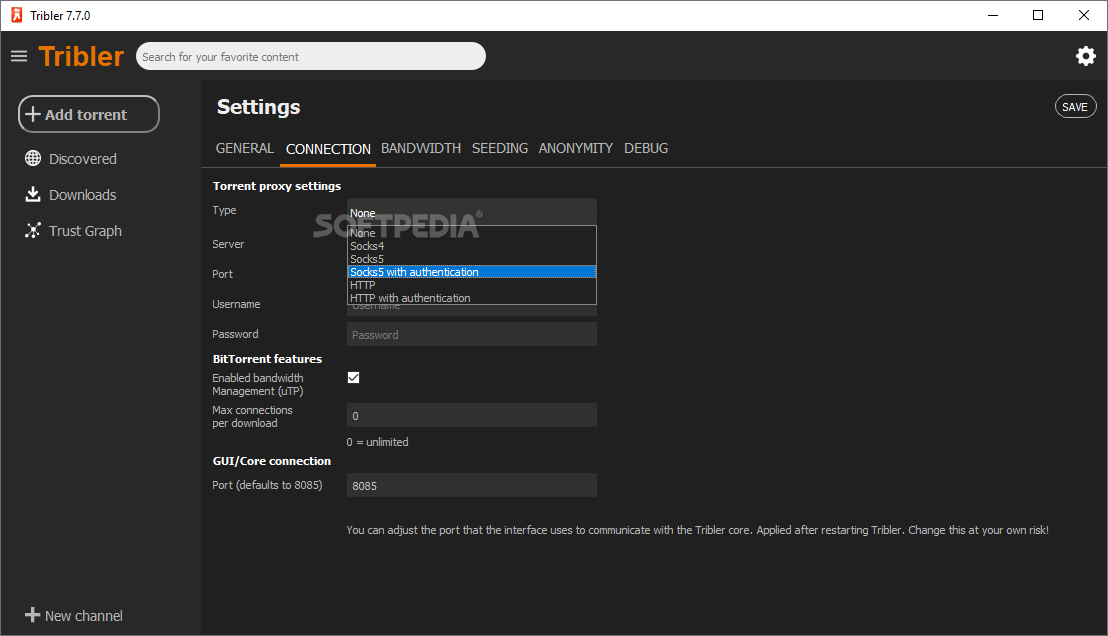The height and width of the screenshot is (636, 1108).
Task: Maximize the Tribler window
Action: 1038,16
